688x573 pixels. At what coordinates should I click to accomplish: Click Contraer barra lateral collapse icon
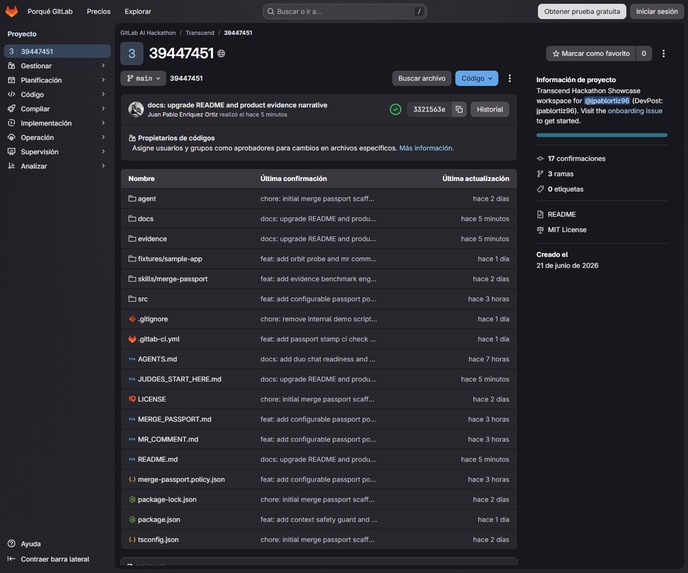[x=11, y=559]
